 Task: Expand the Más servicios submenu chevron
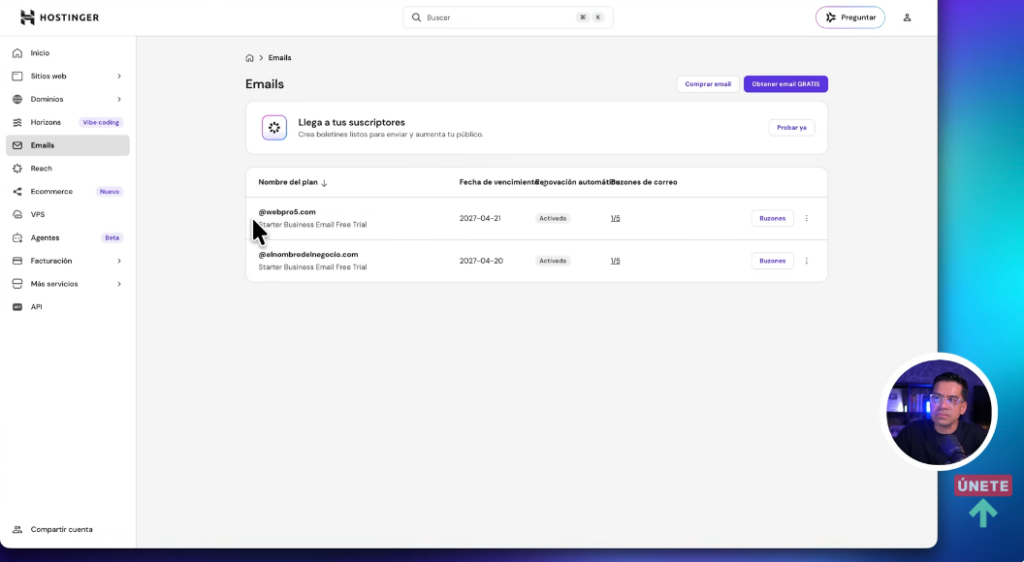119,284
